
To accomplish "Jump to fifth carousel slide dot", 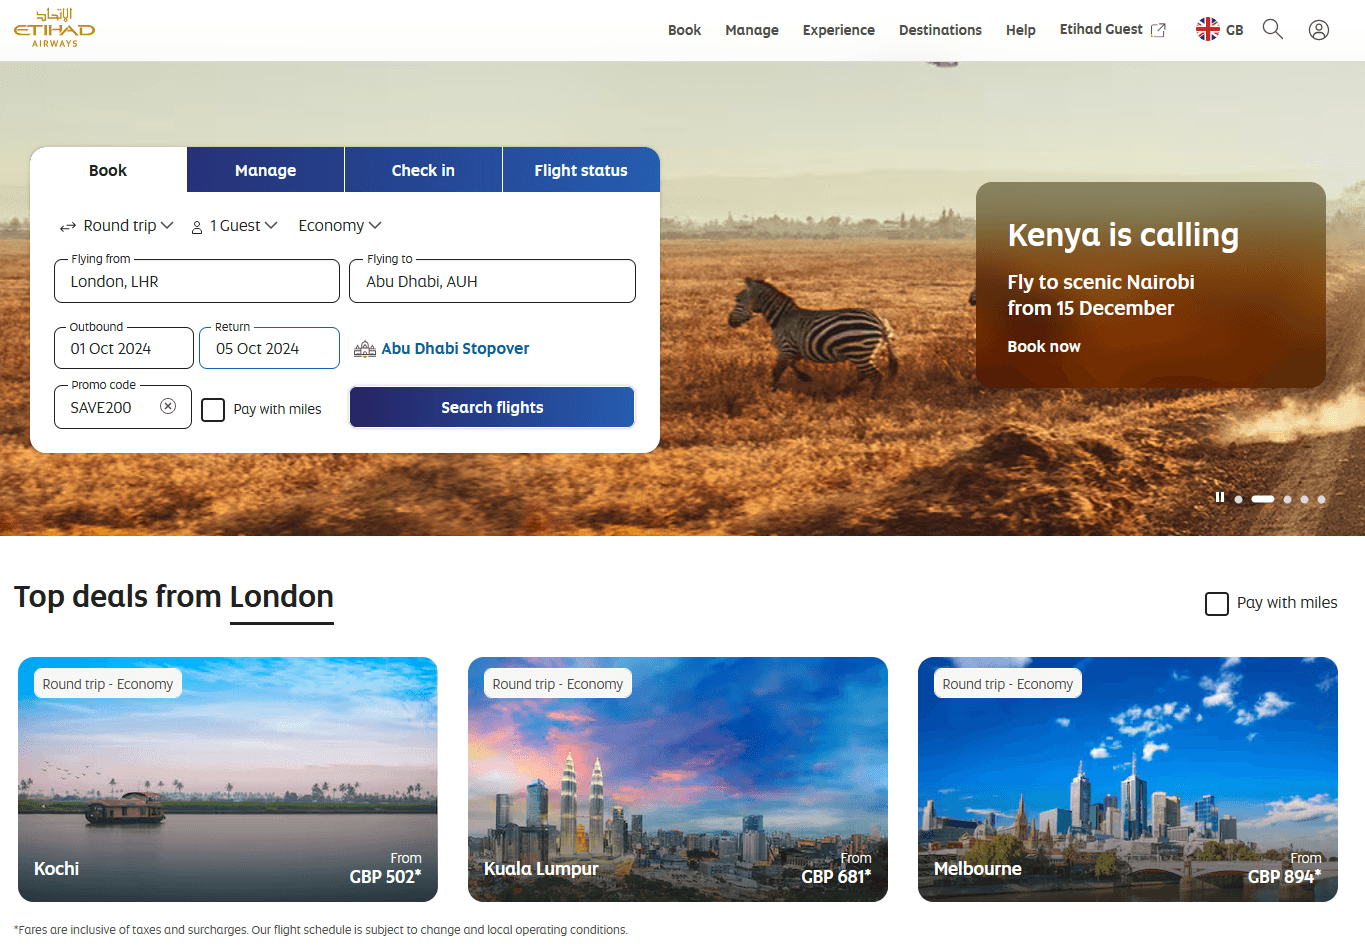I will coord(1321,499).
